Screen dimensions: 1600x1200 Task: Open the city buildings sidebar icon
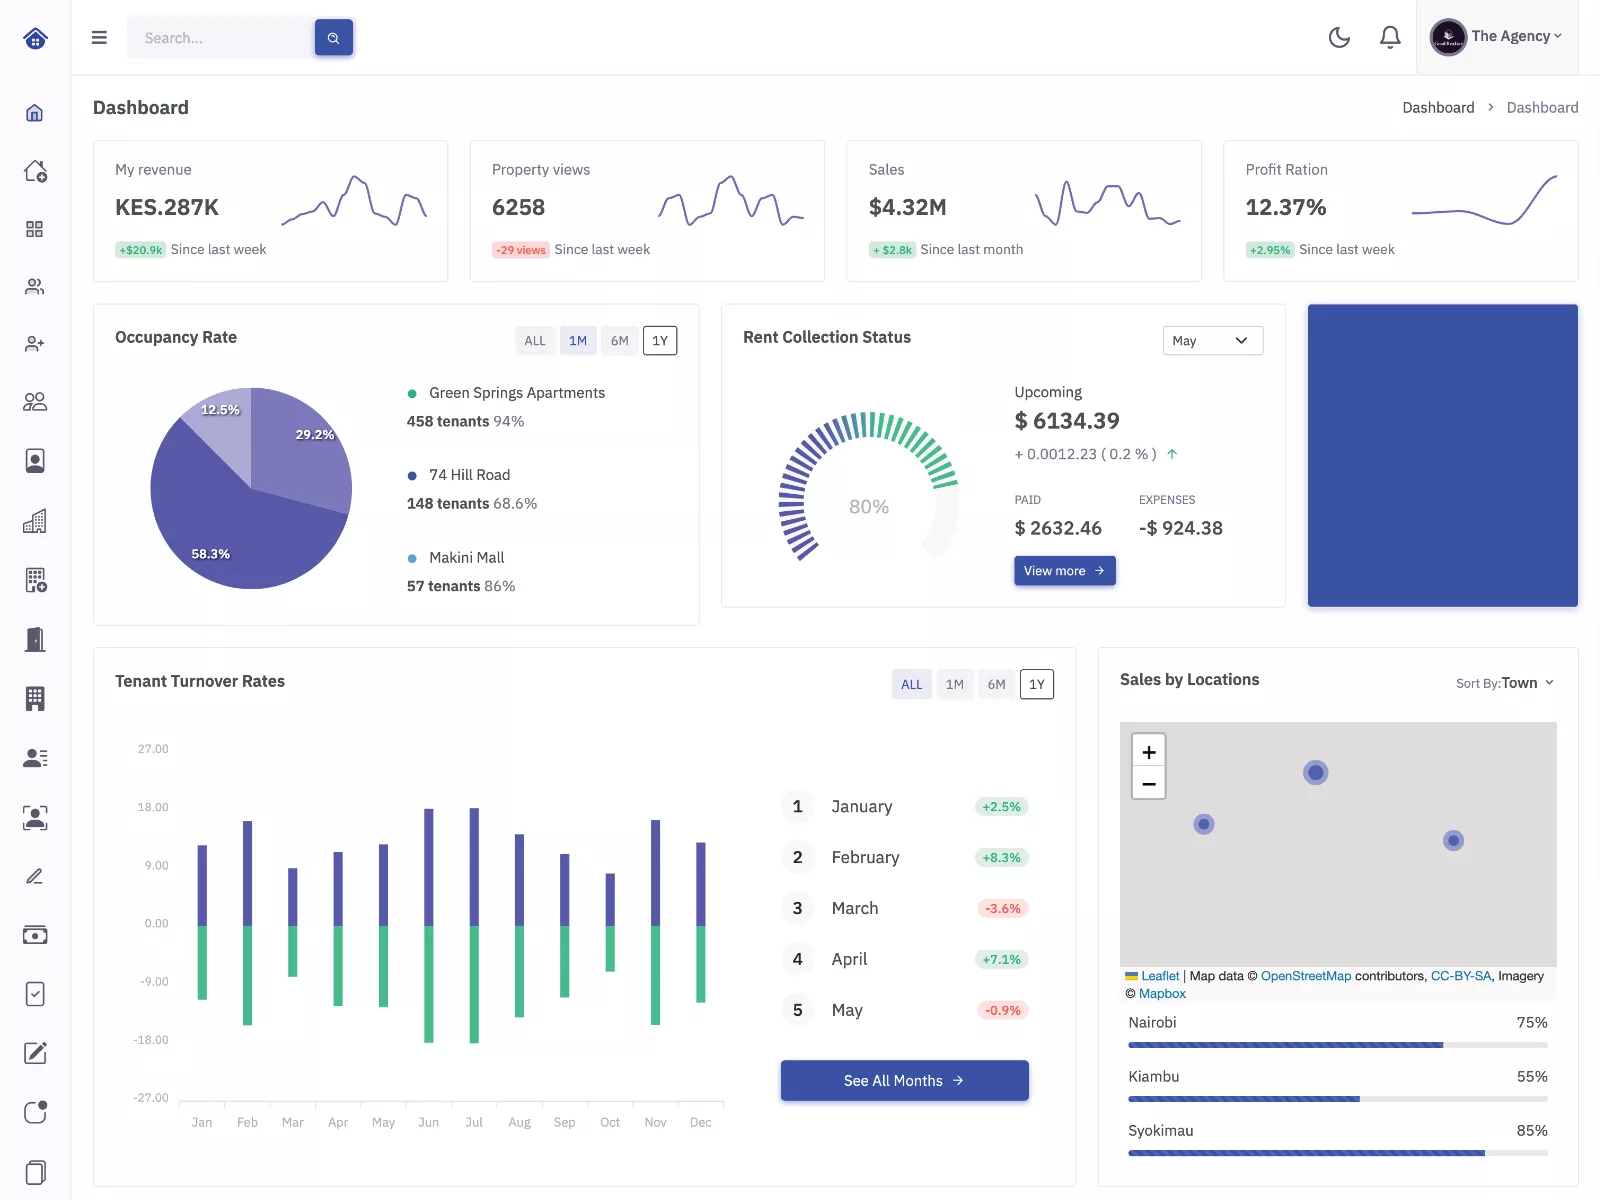(35, 521)
